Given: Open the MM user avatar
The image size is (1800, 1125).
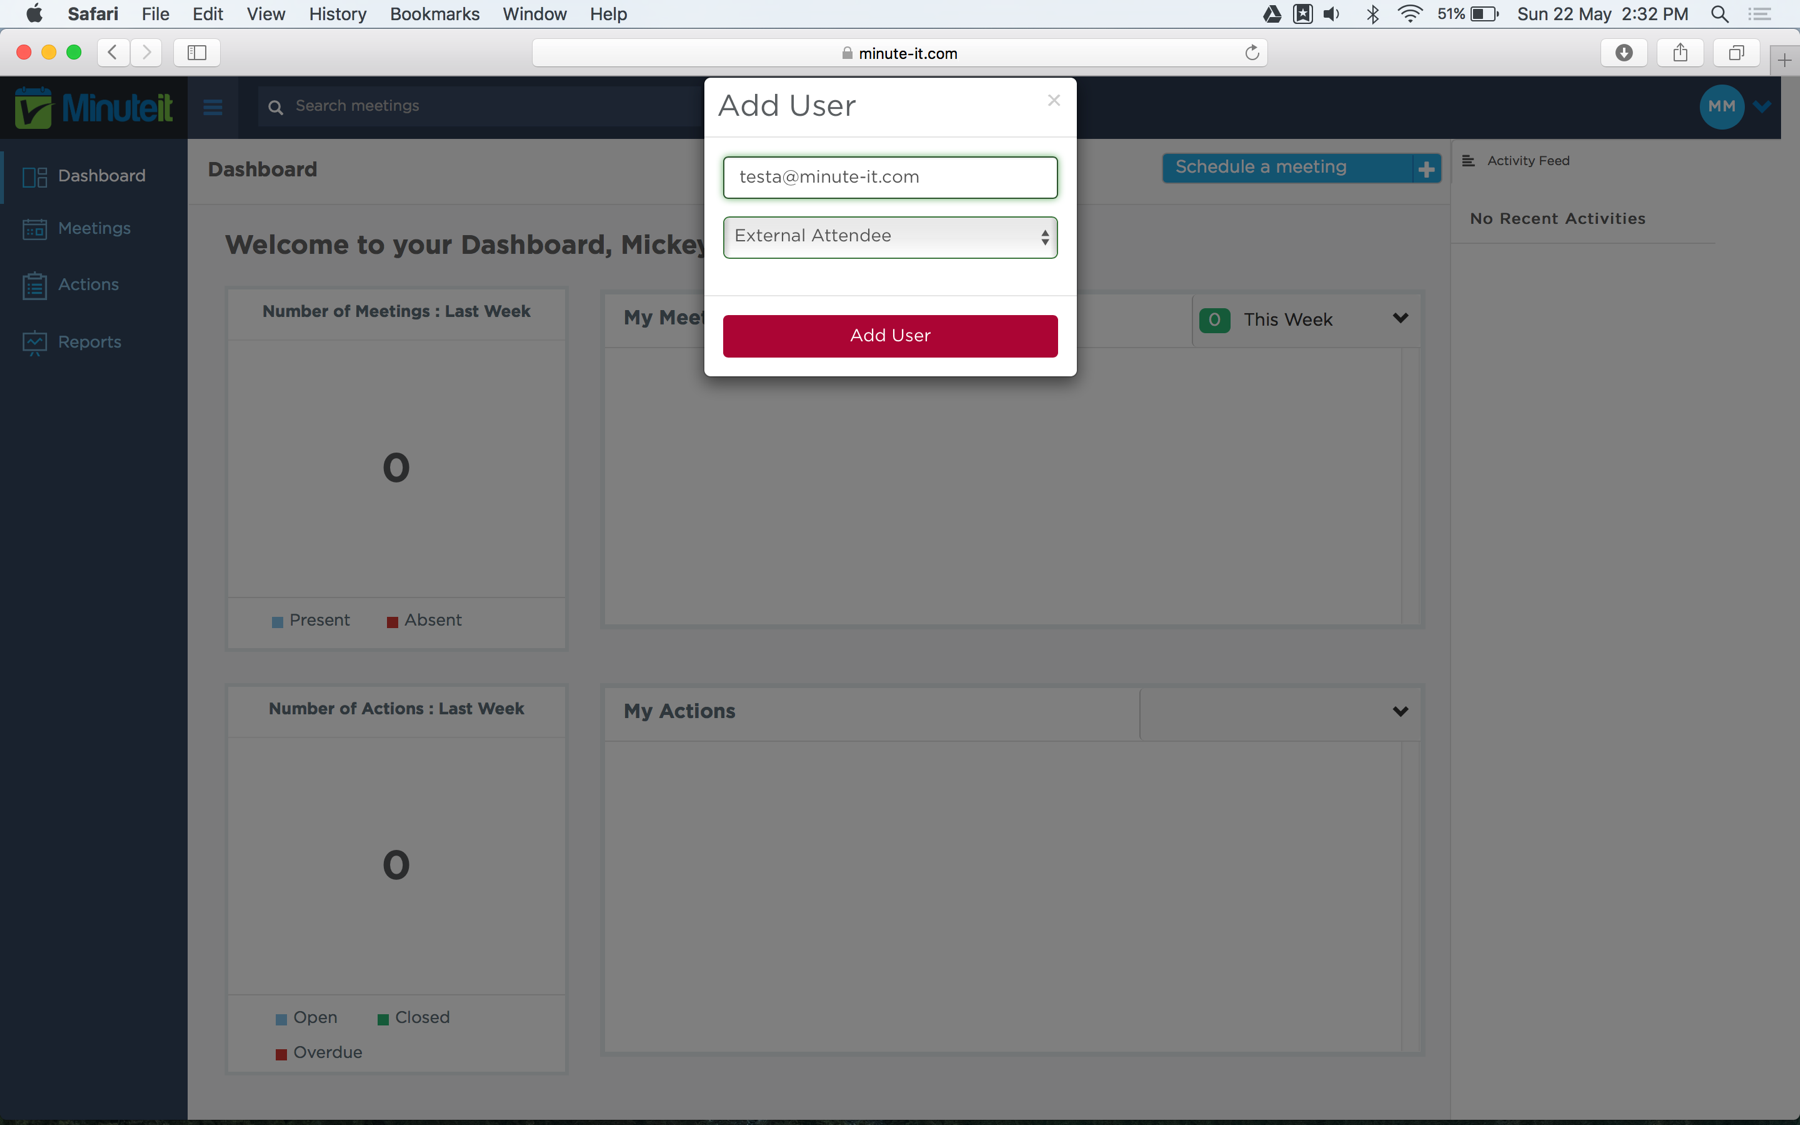Looking at the screenshot, I should 1721,106.
